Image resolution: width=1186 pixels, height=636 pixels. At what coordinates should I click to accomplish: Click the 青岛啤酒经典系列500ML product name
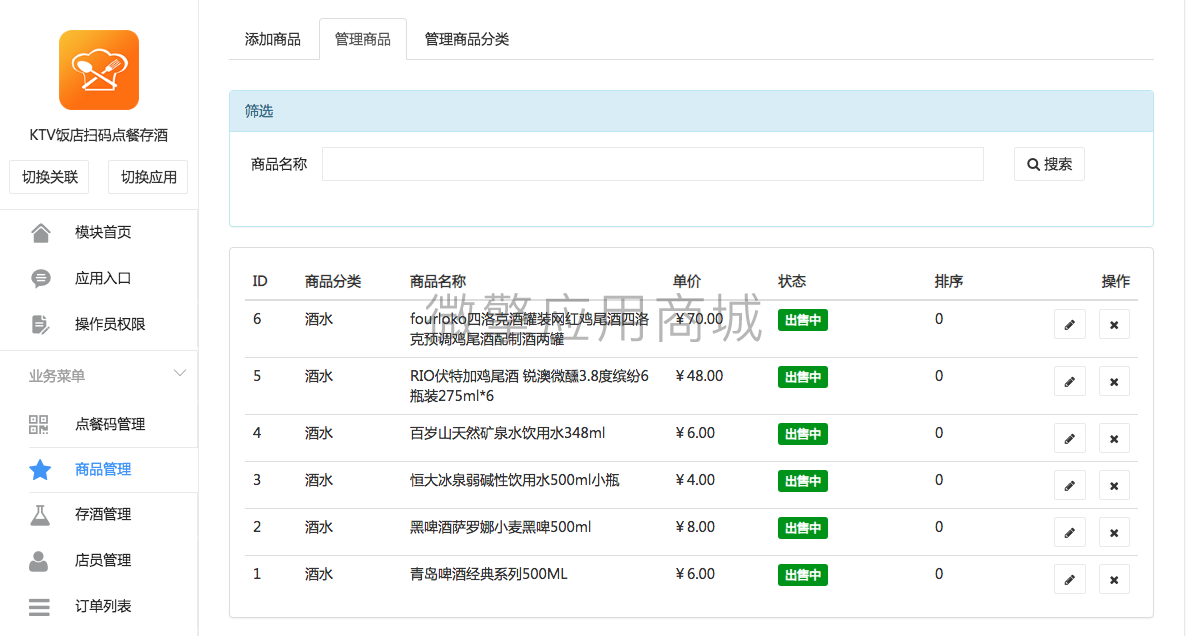tap(489, 574)
